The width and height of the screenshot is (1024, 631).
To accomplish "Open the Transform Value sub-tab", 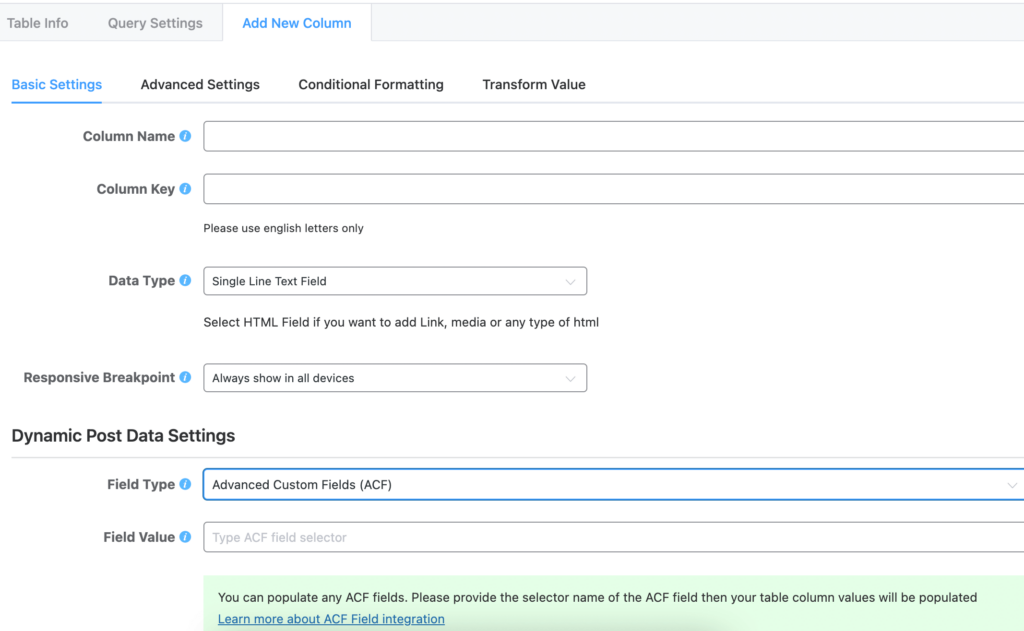I will point(534,84).
